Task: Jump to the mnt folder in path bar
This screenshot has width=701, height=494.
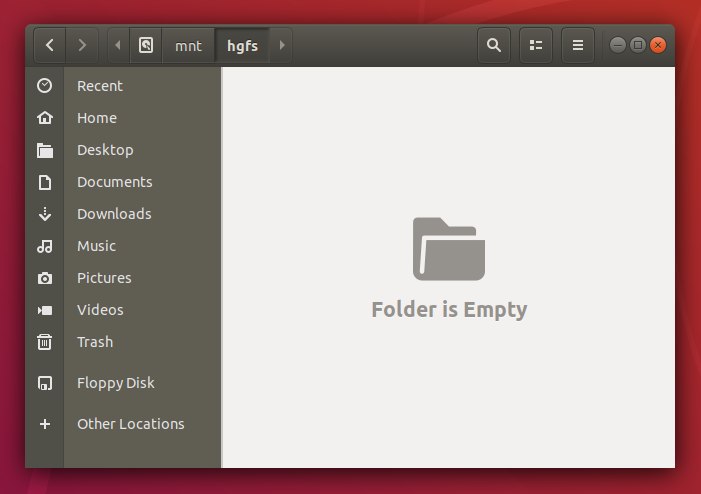Action: 188,46
